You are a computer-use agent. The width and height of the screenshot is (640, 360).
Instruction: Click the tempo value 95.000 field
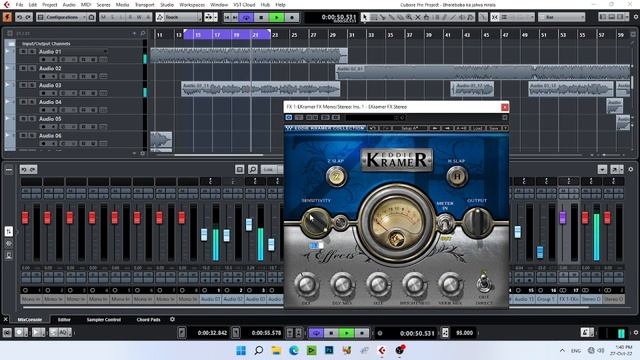(x=464, y=333)
